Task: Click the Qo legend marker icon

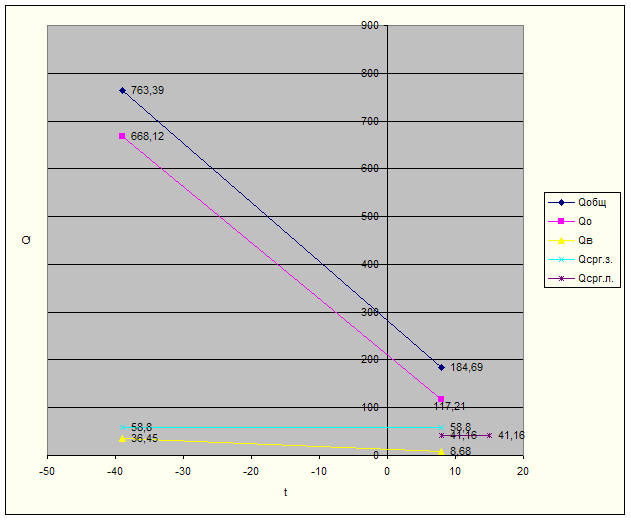Action: click(561, 220)
